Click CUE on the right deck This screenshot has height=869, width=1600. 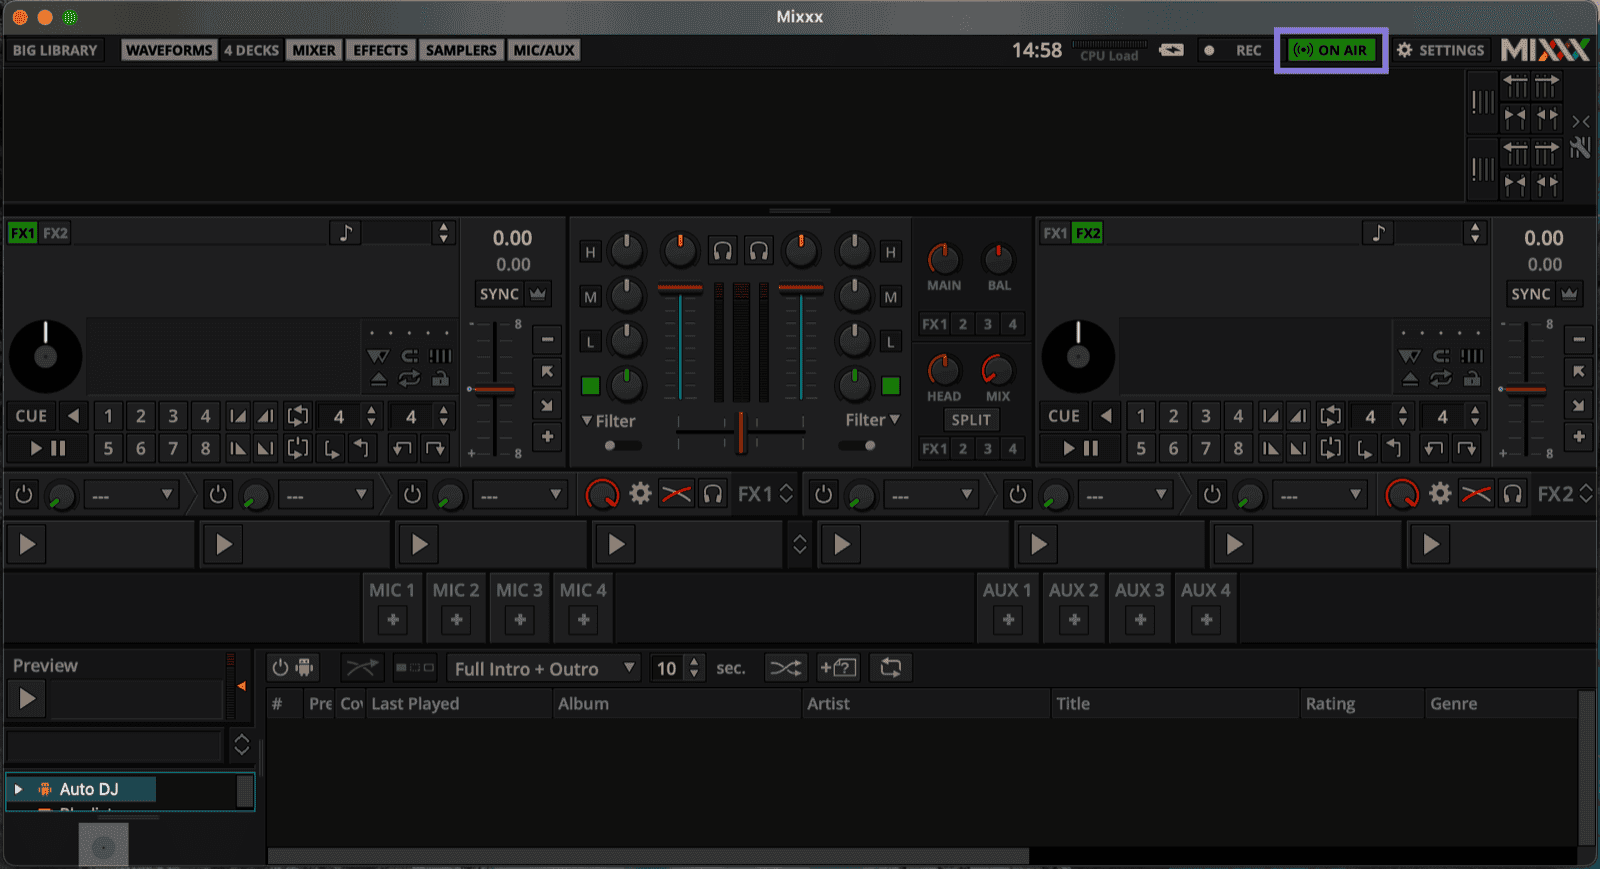[x=1063, y=416]
